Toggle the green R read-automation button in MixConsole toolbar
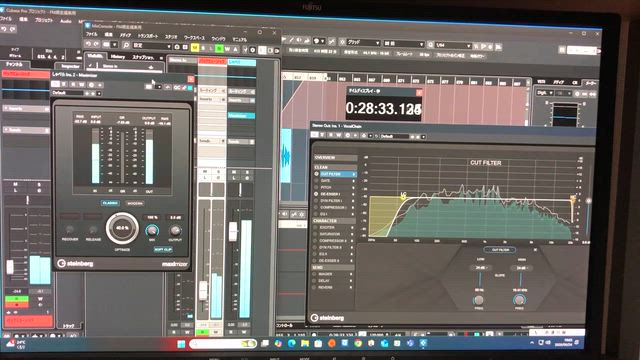The height and width of the screenshot is (360, 640). pos(219,49)
